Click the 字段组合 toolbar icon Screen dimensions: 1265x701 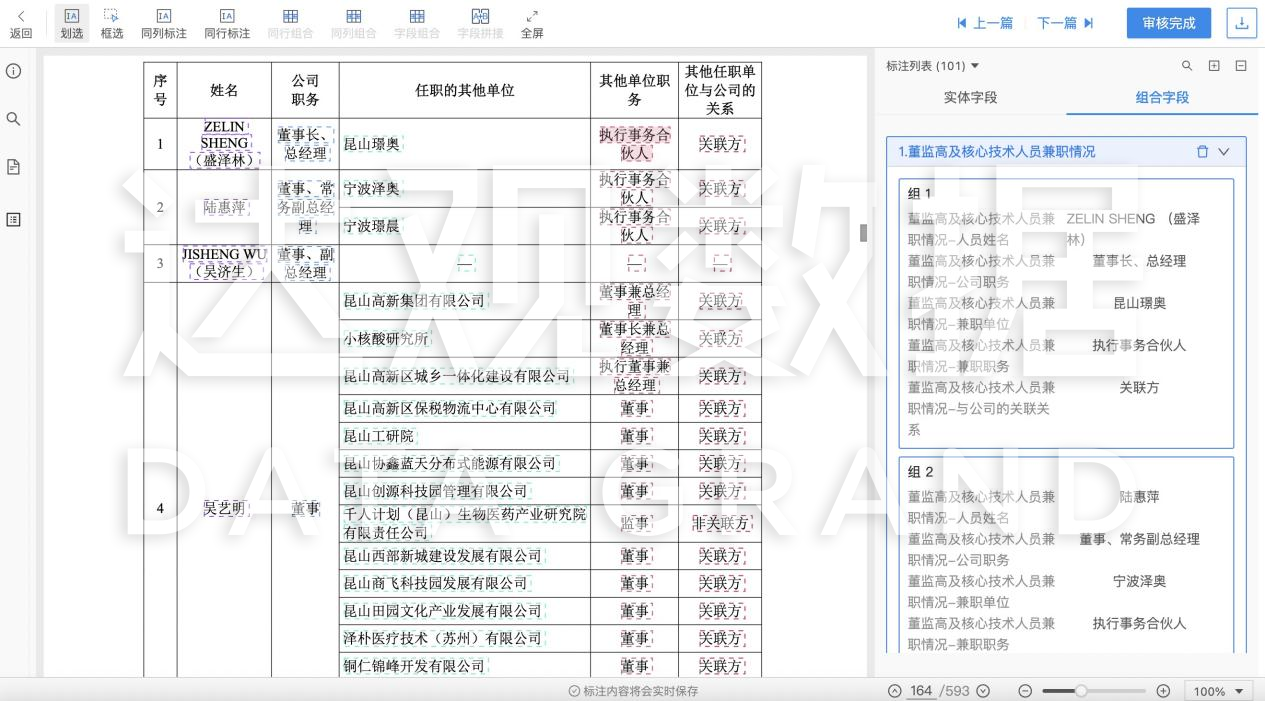tap(417, 23)
